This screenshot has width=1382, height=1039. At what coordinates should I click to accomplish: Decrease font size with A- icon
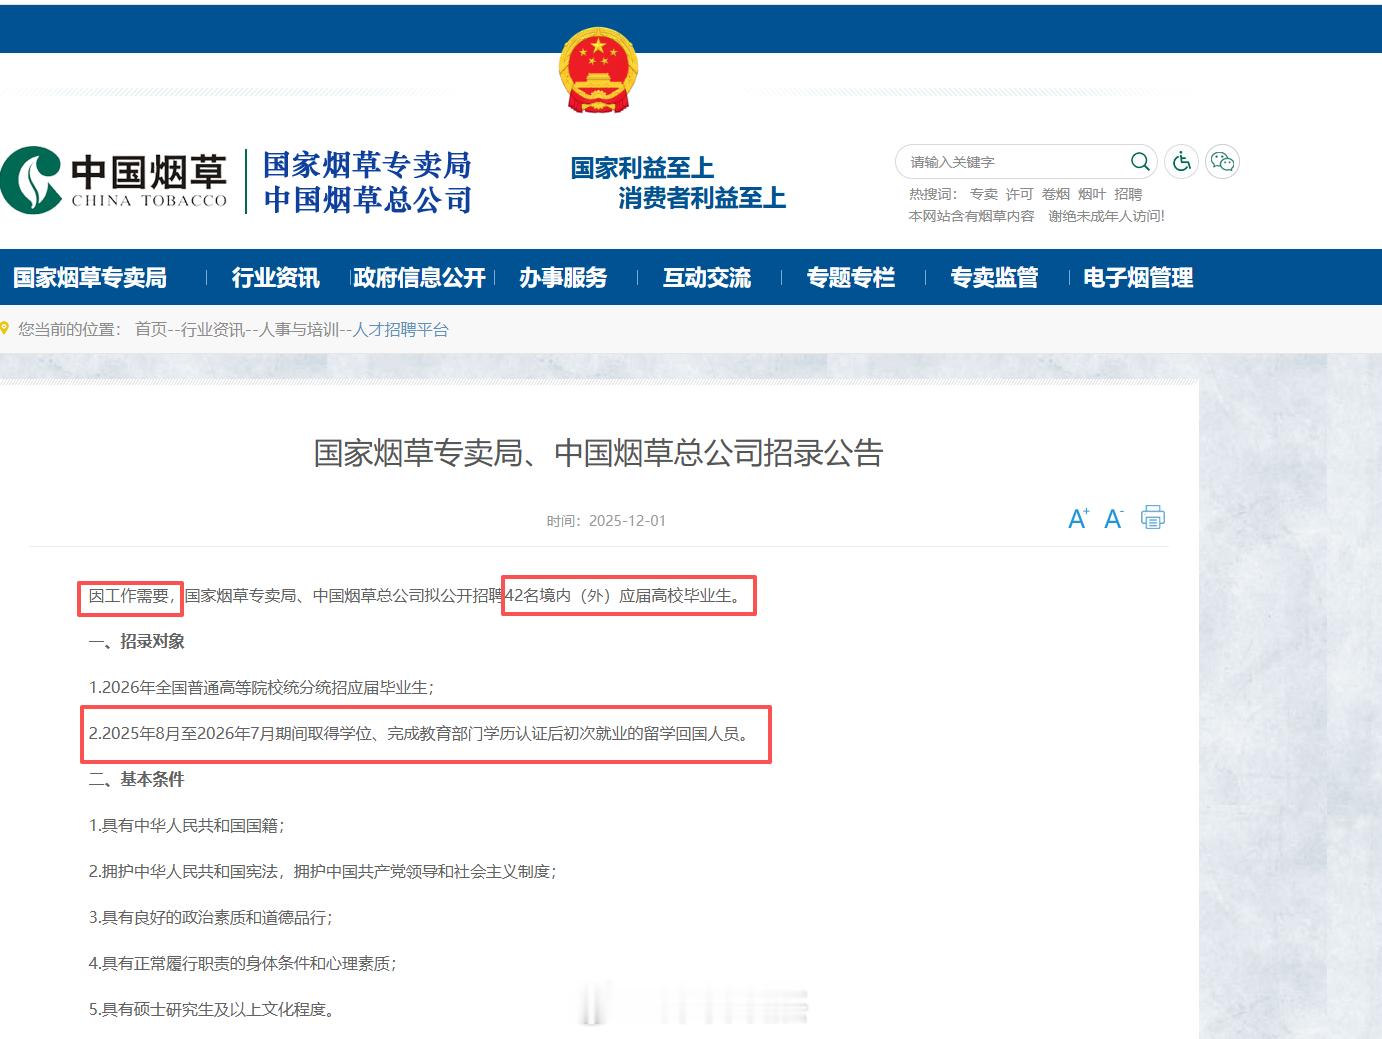point(1114,518)
